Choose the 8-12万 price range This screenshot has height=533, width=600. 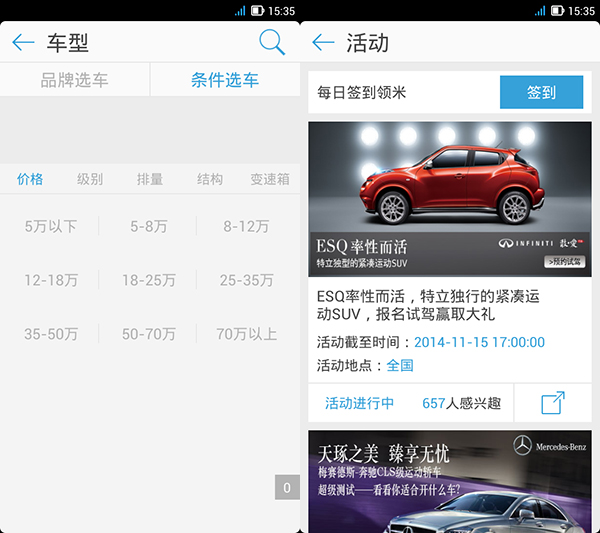click(x=246, y=226)
